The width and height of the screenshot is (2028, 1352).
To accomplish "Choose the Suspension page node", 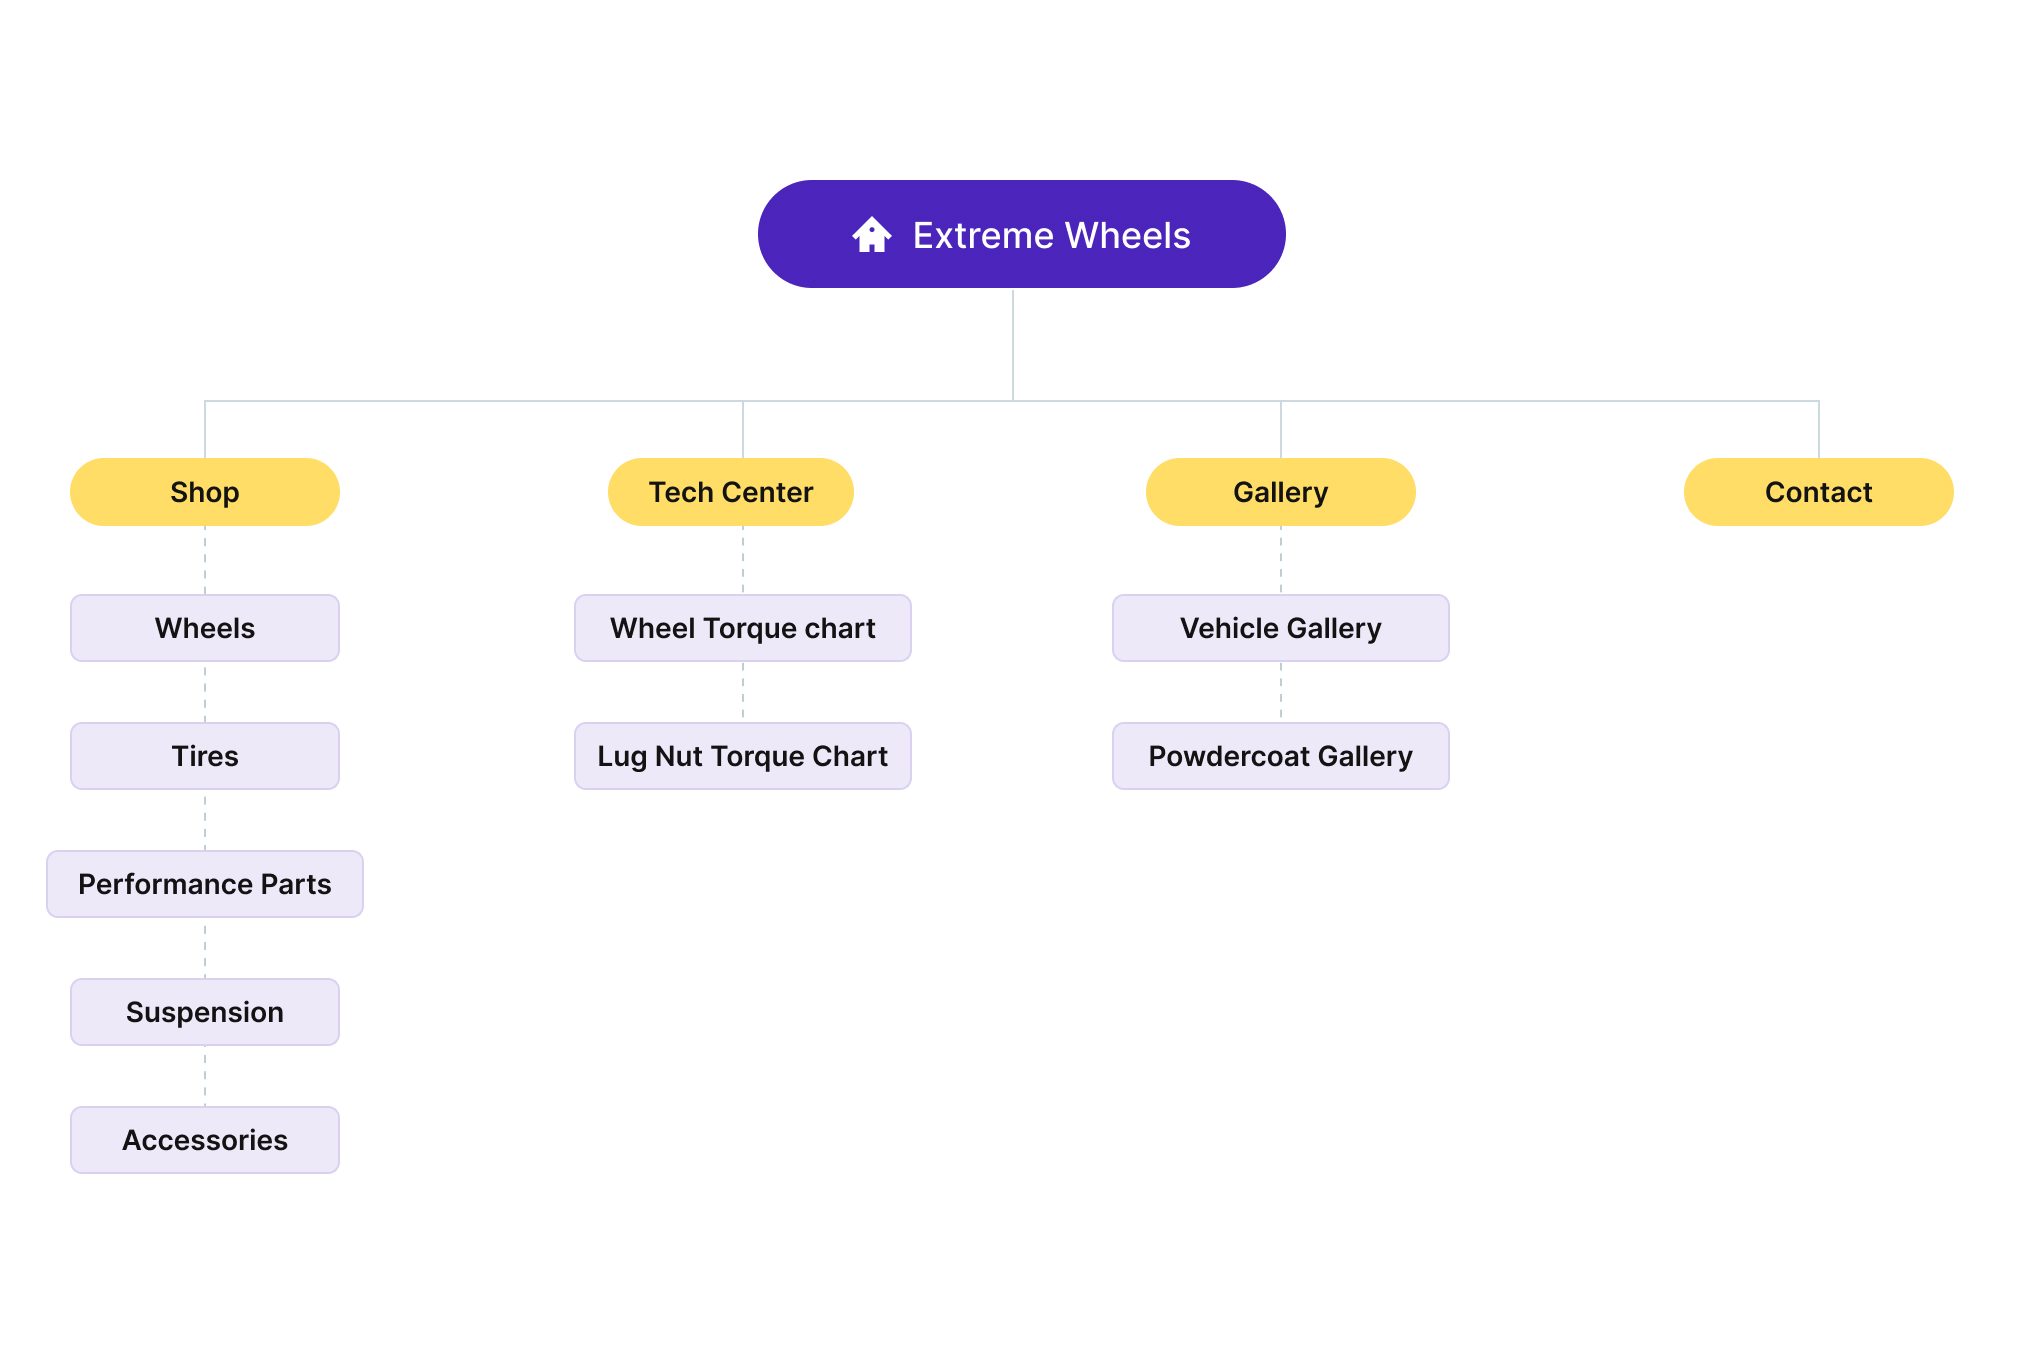I will [x=205, y=1012].
